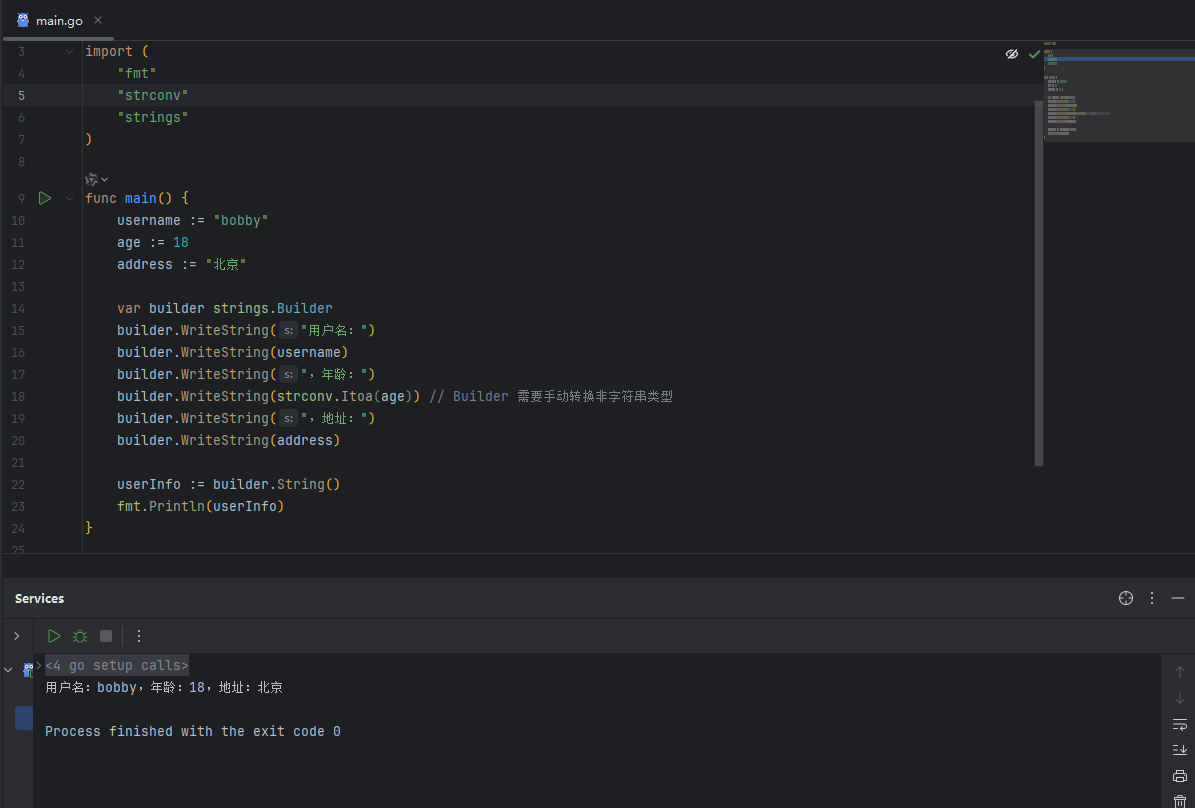Click gutter line number 5
Image resolution: width=1195 pixels, height=808 pixels.
click(x=21, y=95)
